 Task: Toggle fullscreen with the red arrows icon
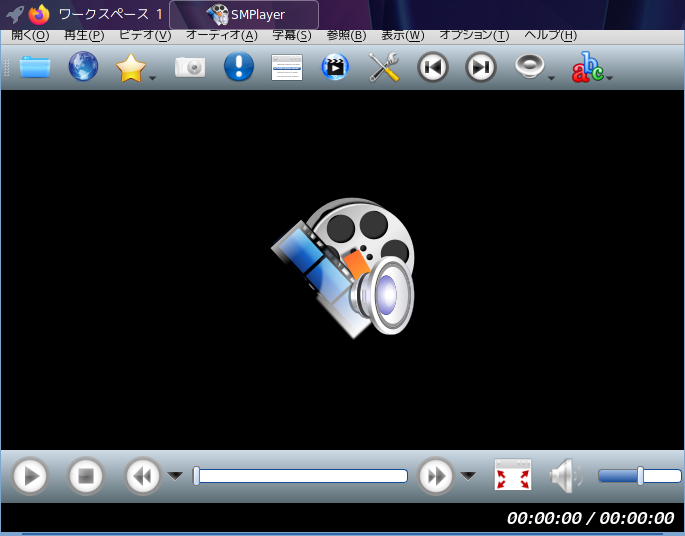(513, 474)
